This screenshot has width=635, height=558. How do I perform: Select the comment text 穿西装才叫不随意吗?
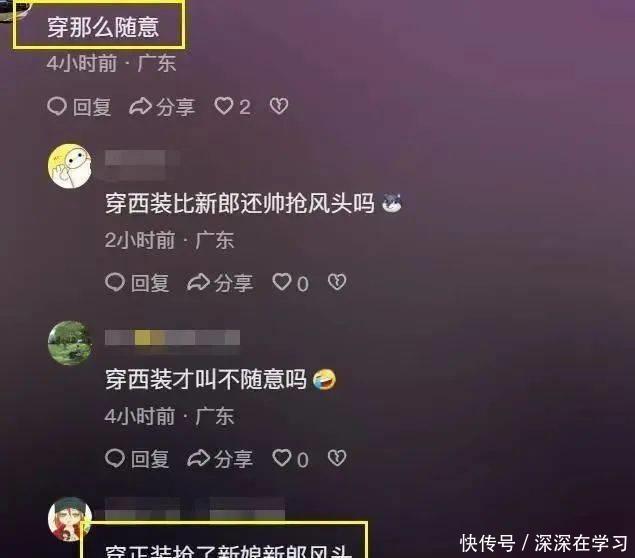206,379
